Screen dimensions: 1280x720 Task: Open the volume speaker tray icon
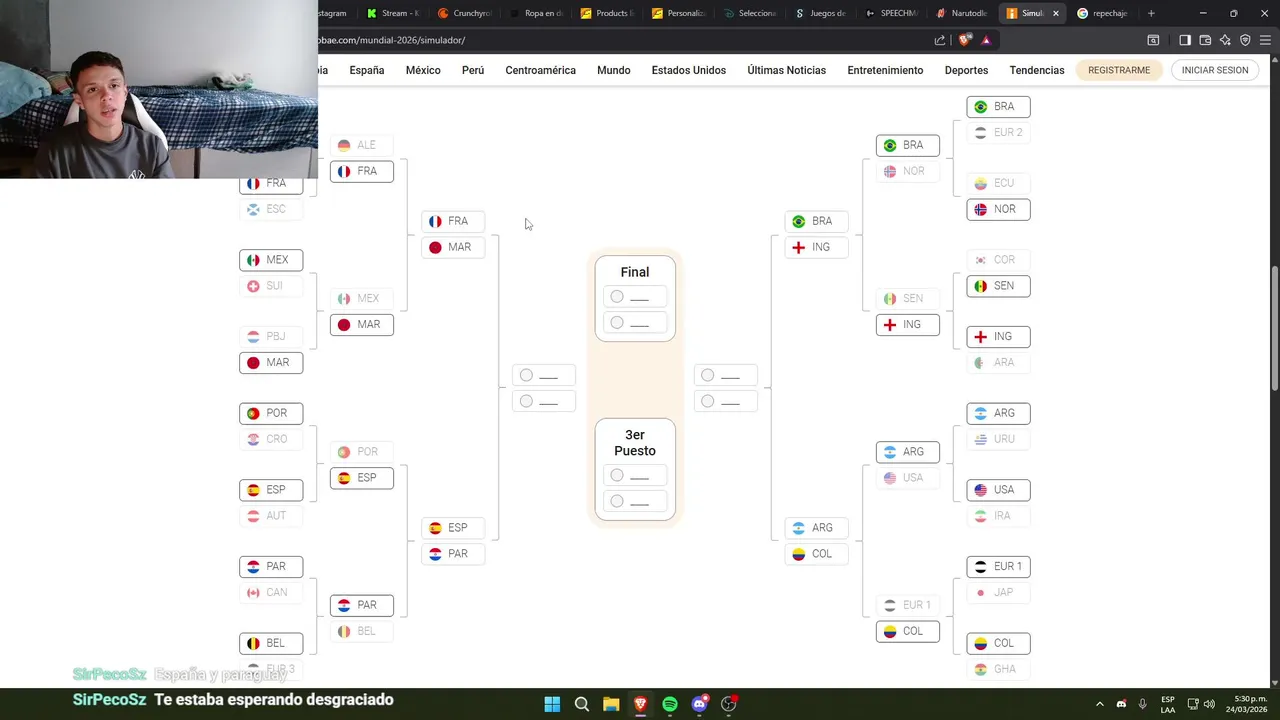click(x=1209, y=704)
